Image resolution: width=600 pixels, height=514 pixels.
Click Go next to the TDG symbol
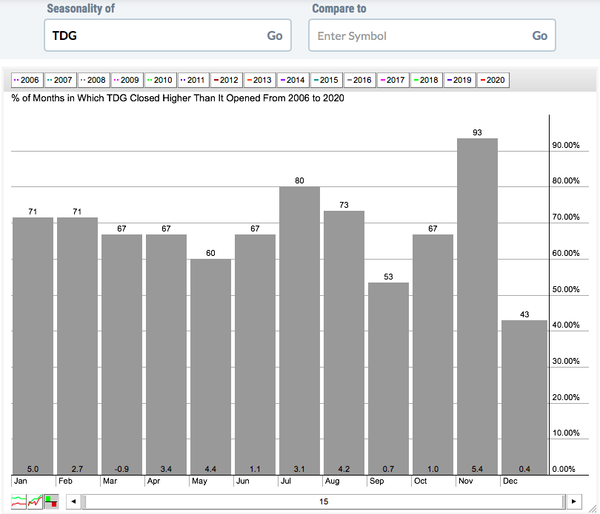(274, 36)
